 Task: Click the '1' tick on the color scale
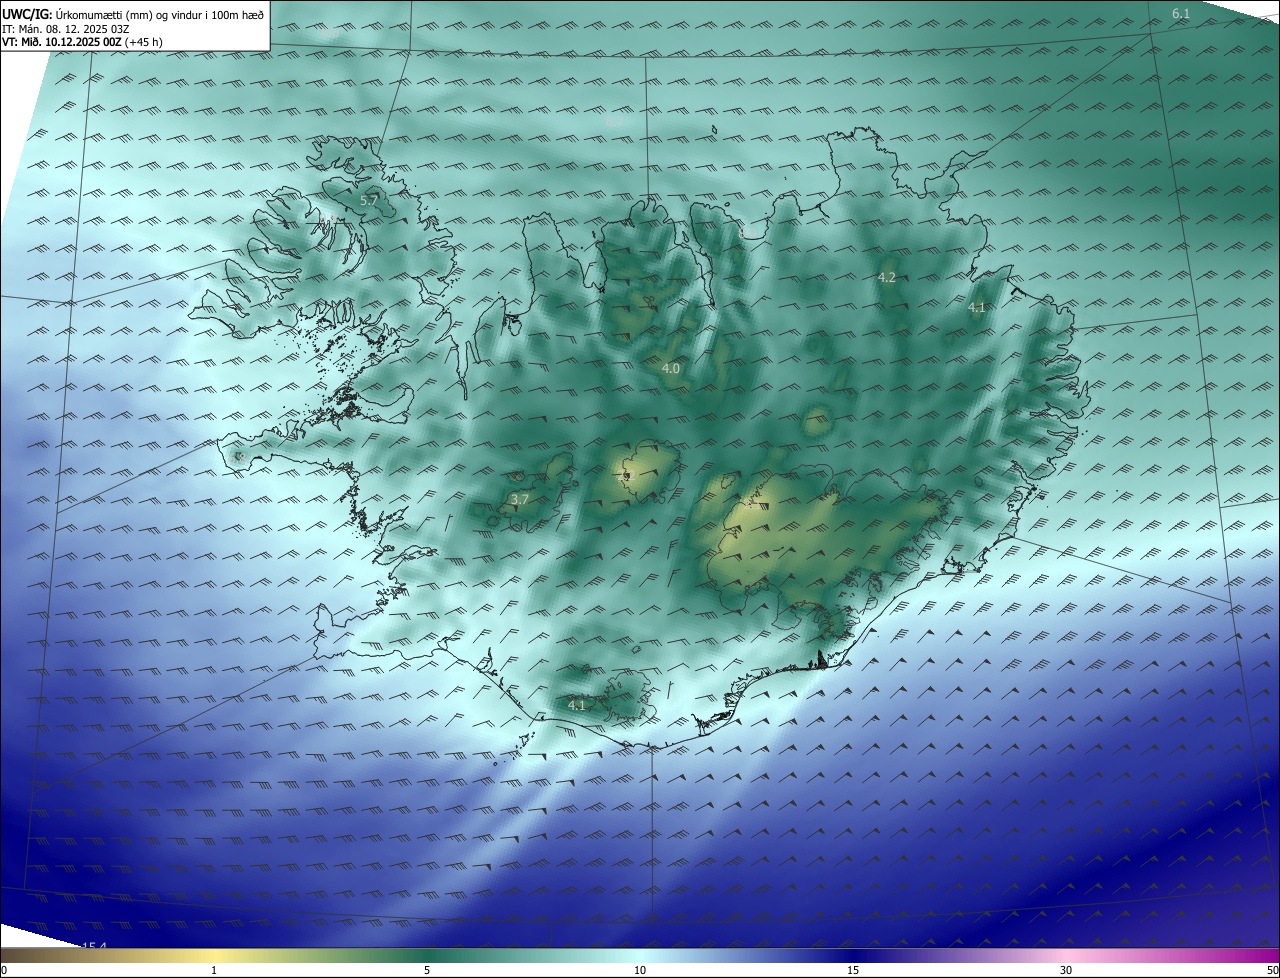[214, 970]
